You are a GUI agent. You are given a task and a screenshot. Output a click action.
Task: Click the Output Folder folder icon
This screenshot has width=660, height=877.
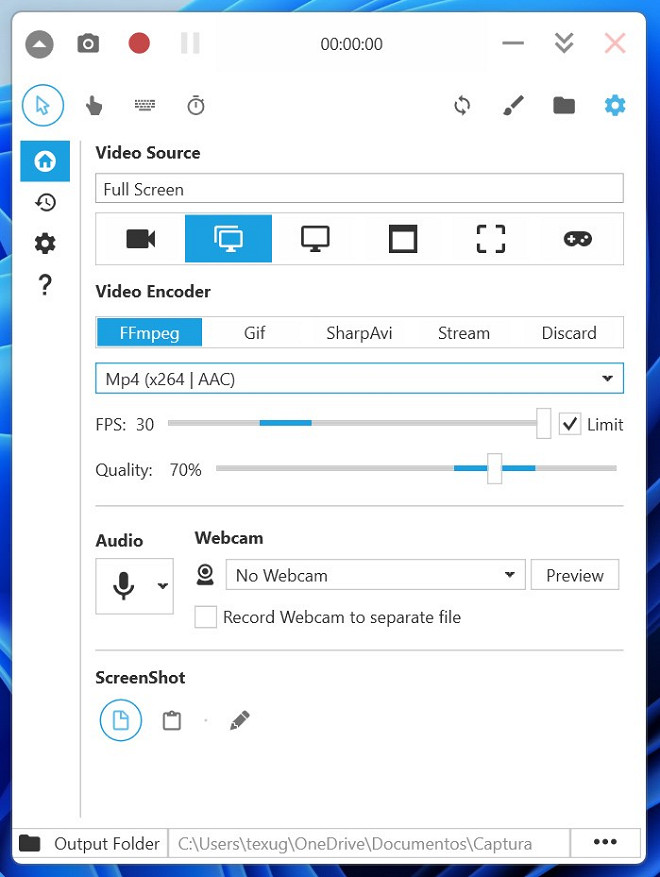[x=30, y=843]
